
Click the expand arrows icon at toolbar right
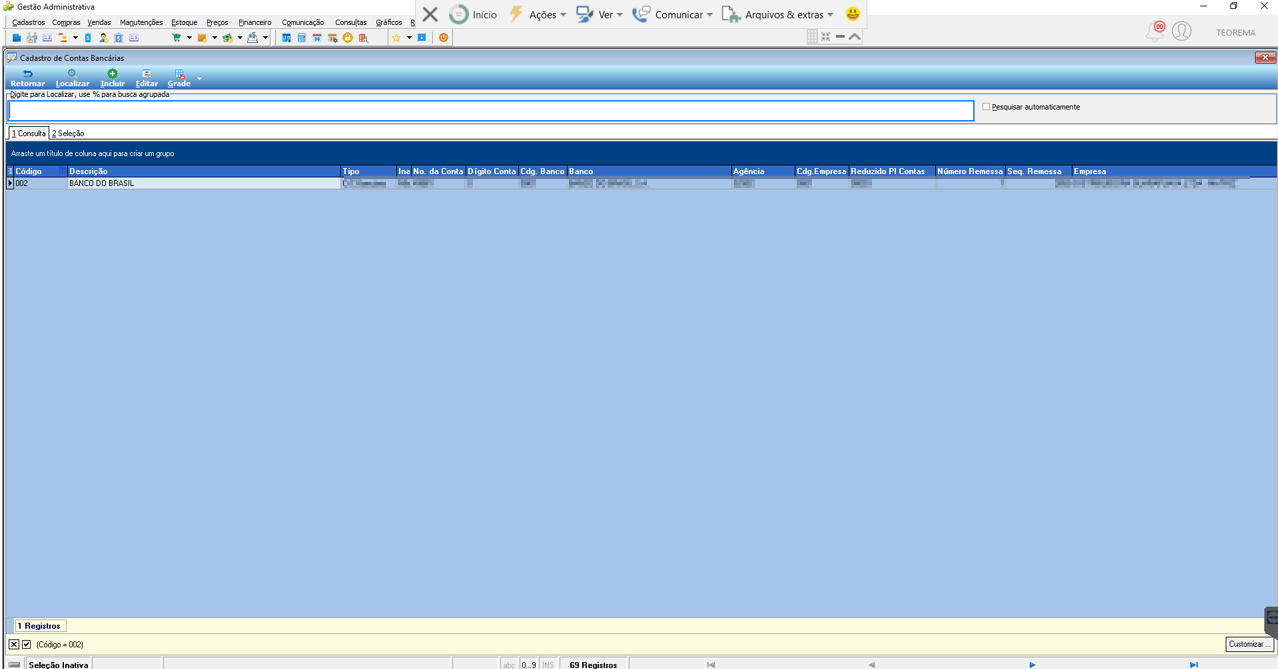click(x=826, y=36)
